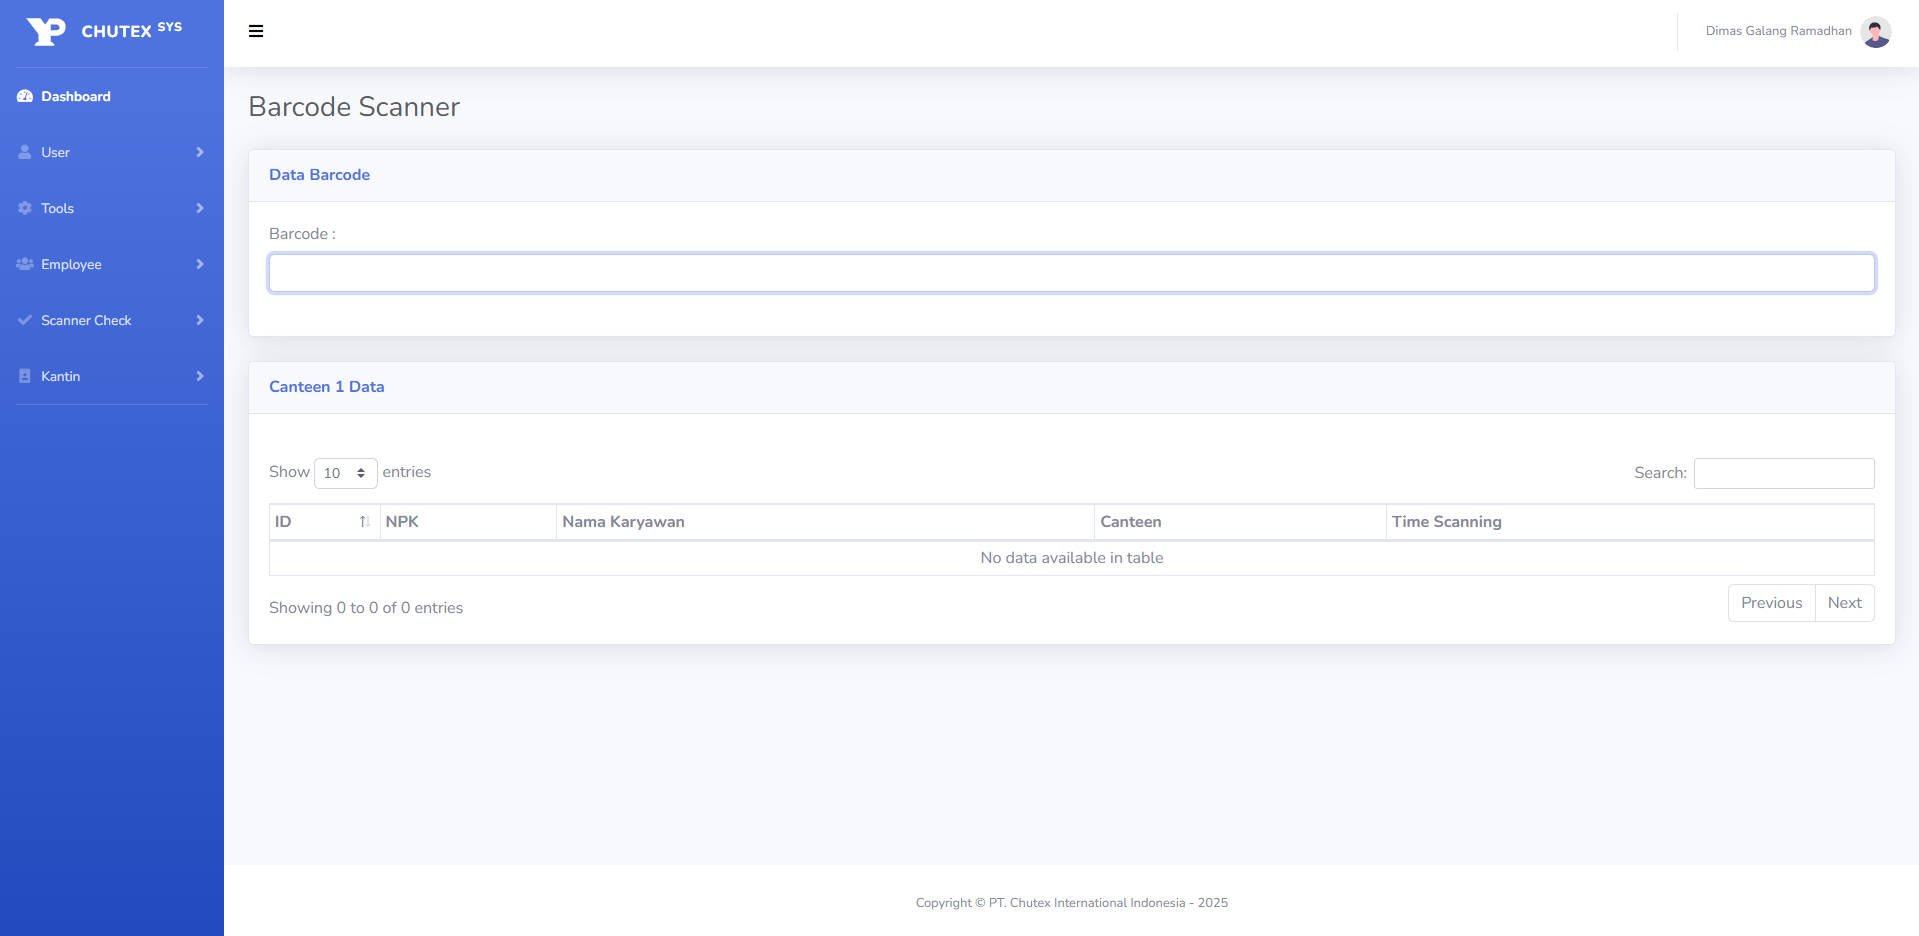Click the Tools gear icon in sidebar

pyautogui.click(x=25, y=209)
